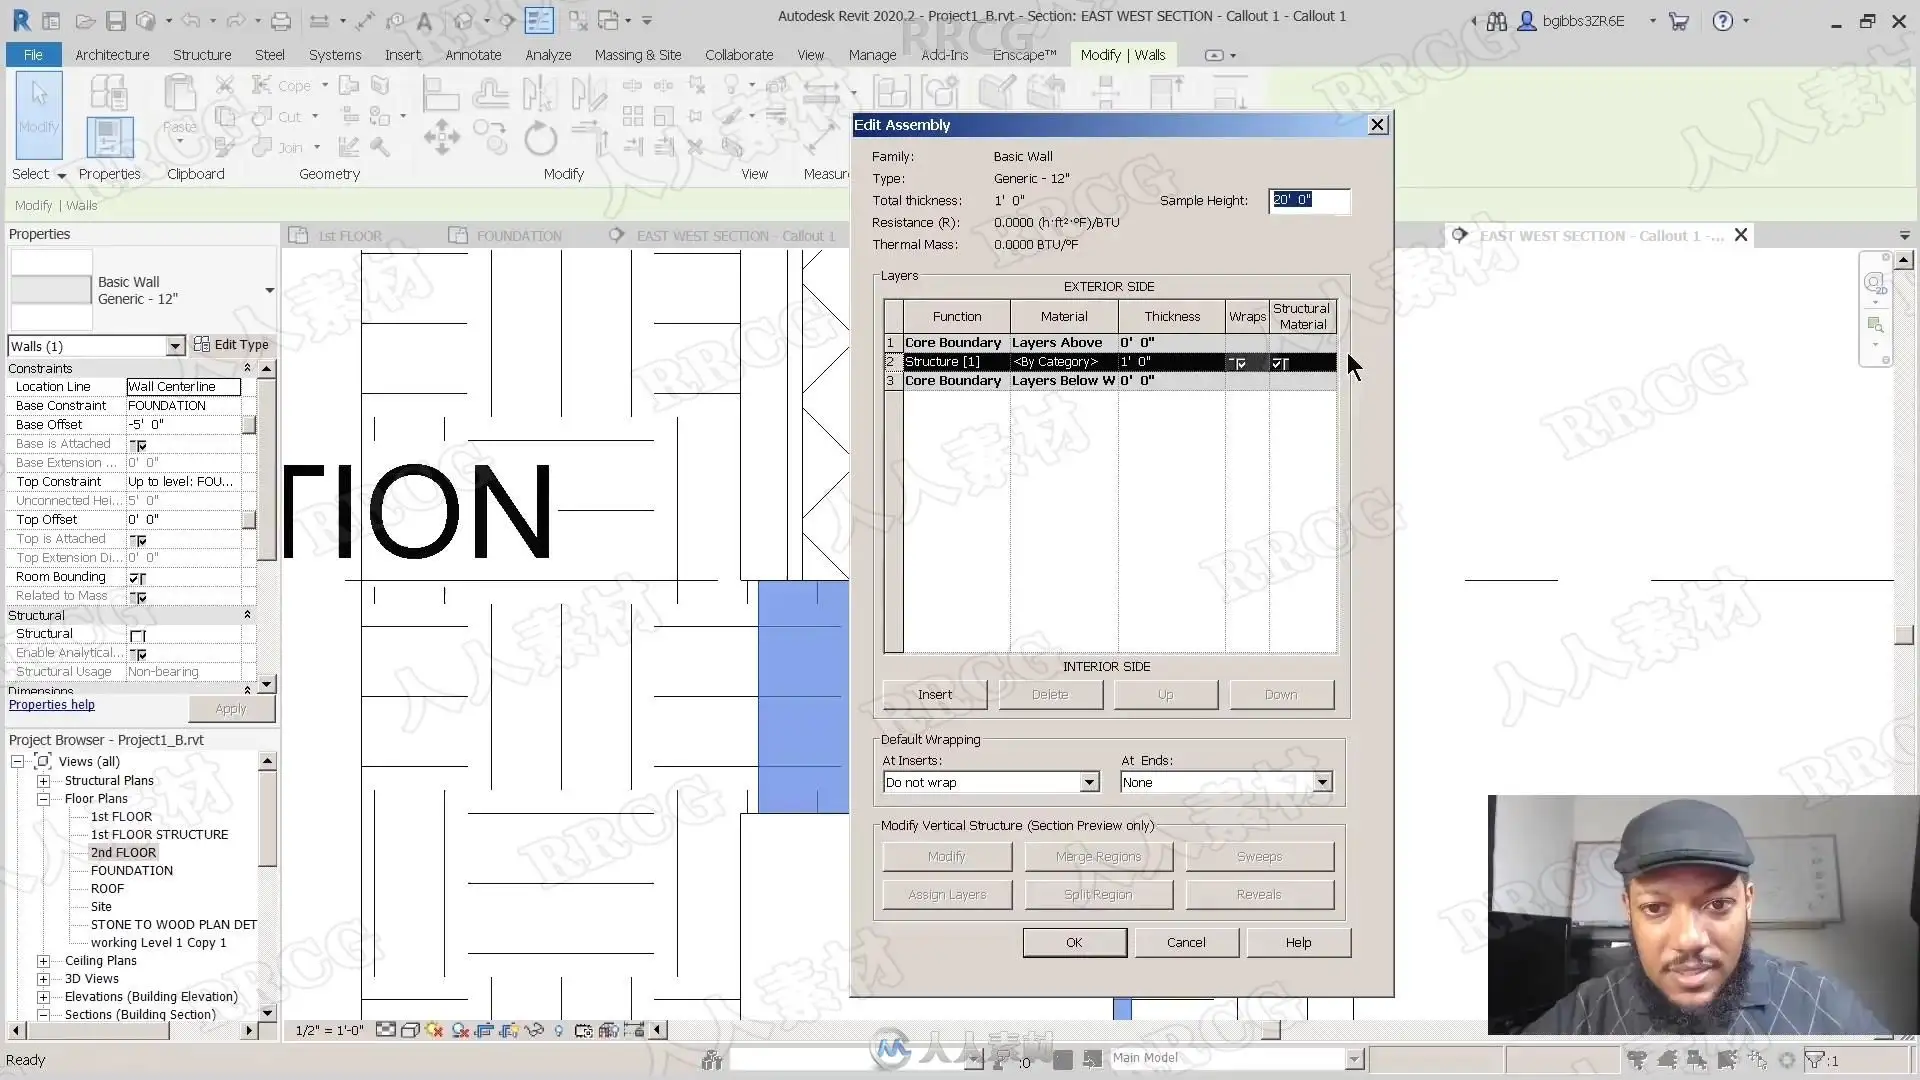Select the Move tool icon
Screen dimensions: 1920x1080
(441, 137)
